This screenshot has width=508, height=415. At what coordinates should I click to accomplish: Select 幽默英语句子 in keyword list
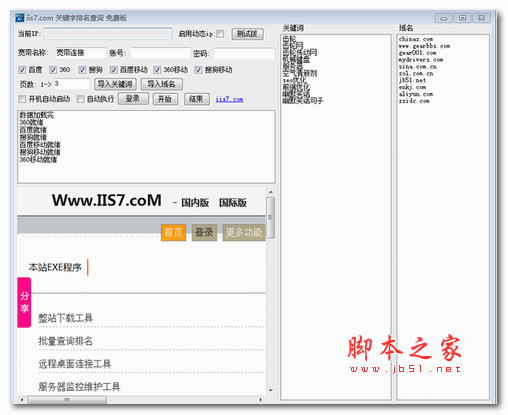(x=303, y=101)
